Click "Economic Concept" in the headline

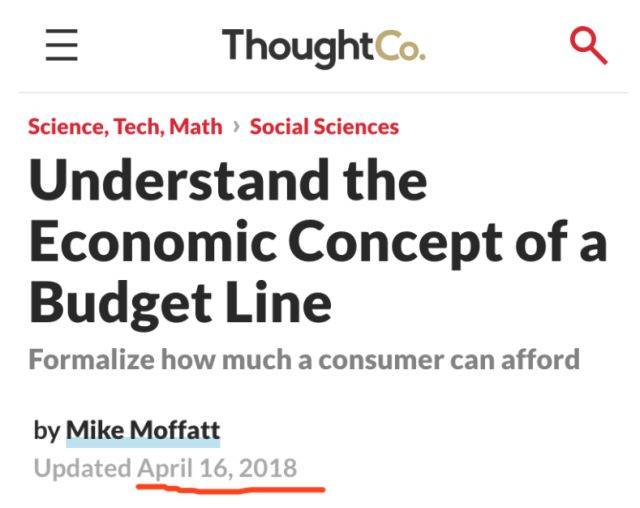pyautogui.click(x=266, y=242)
